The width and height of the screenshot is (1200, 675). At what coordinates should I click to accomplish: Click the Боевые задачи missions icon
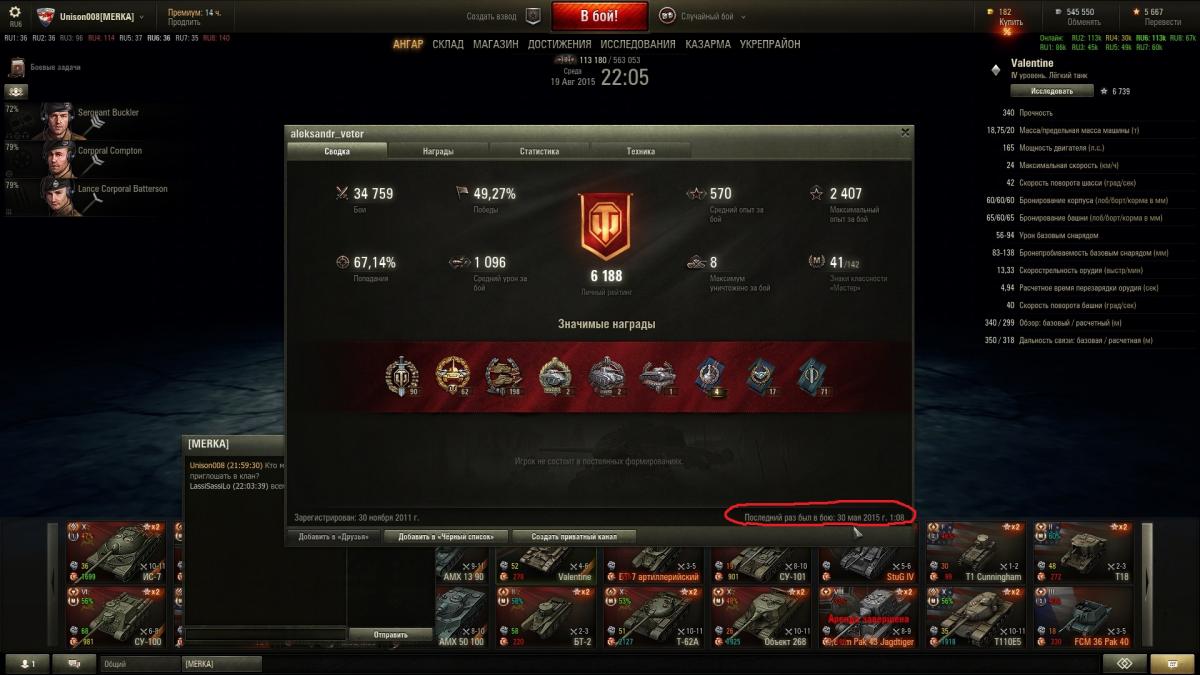pos(17,67)
